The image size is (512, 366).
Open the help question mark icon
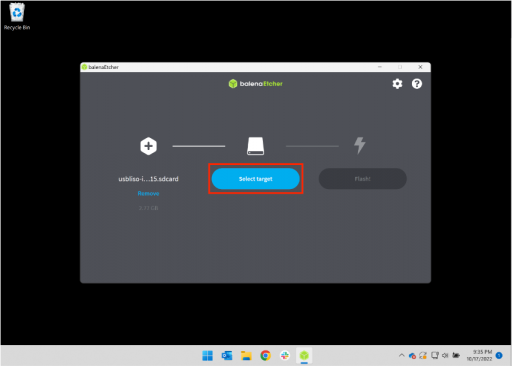pyautogui.click(x=417, y=84)
